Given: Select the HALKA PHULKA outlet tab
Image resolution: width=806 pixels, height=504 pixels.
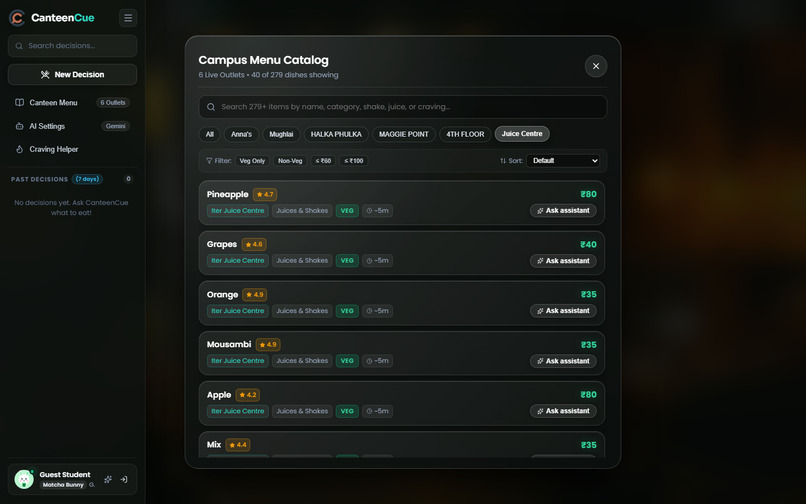Looking at the screenshot, I should click(336, 134).
